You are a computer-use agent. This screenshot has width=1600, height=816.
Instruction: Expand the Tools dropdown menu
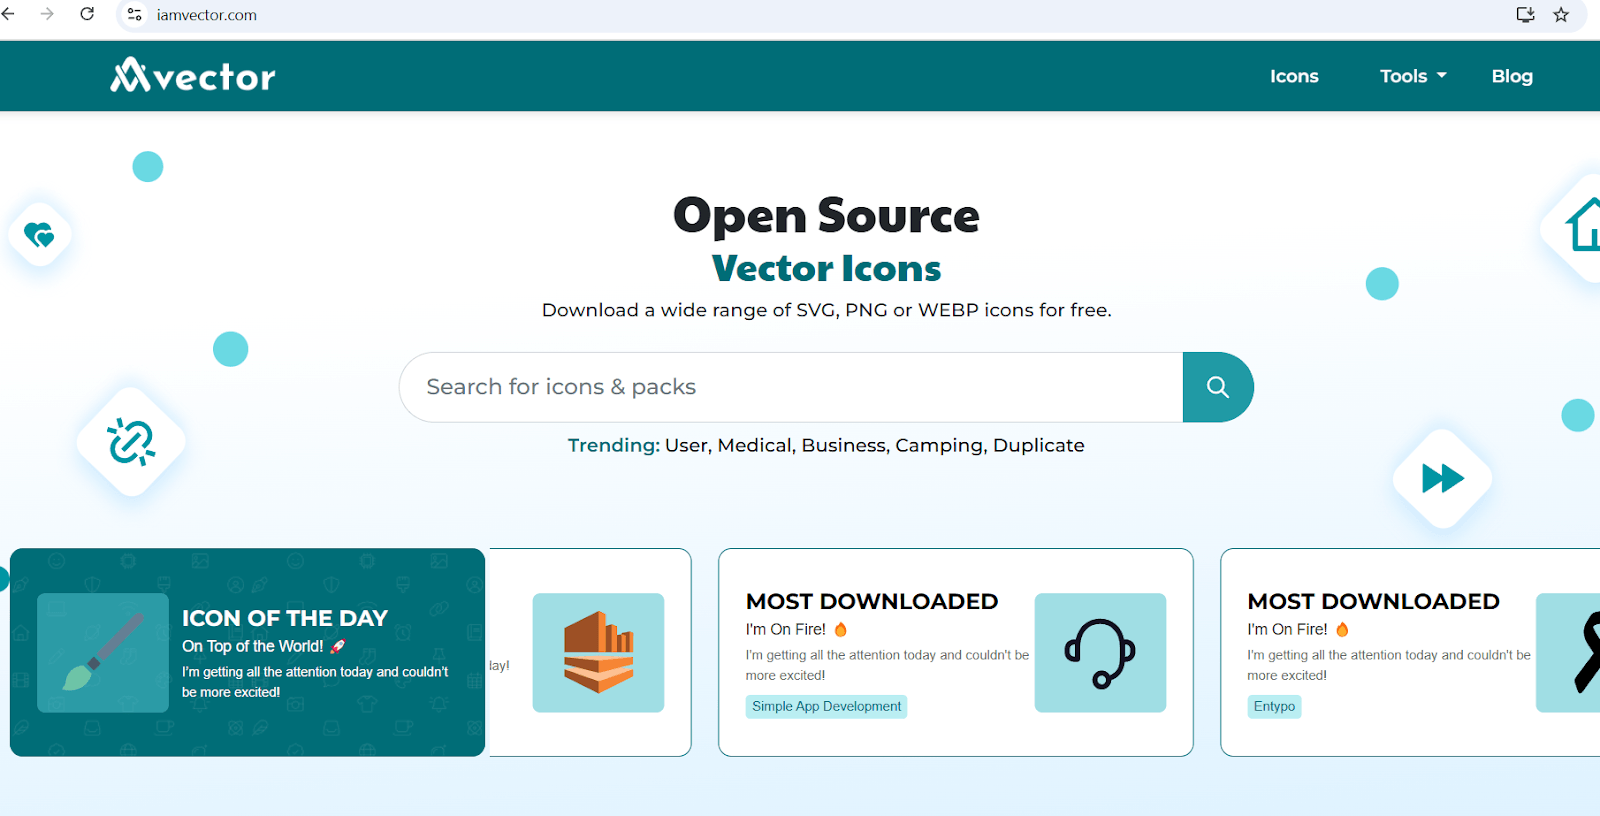tap(1412, 76)
